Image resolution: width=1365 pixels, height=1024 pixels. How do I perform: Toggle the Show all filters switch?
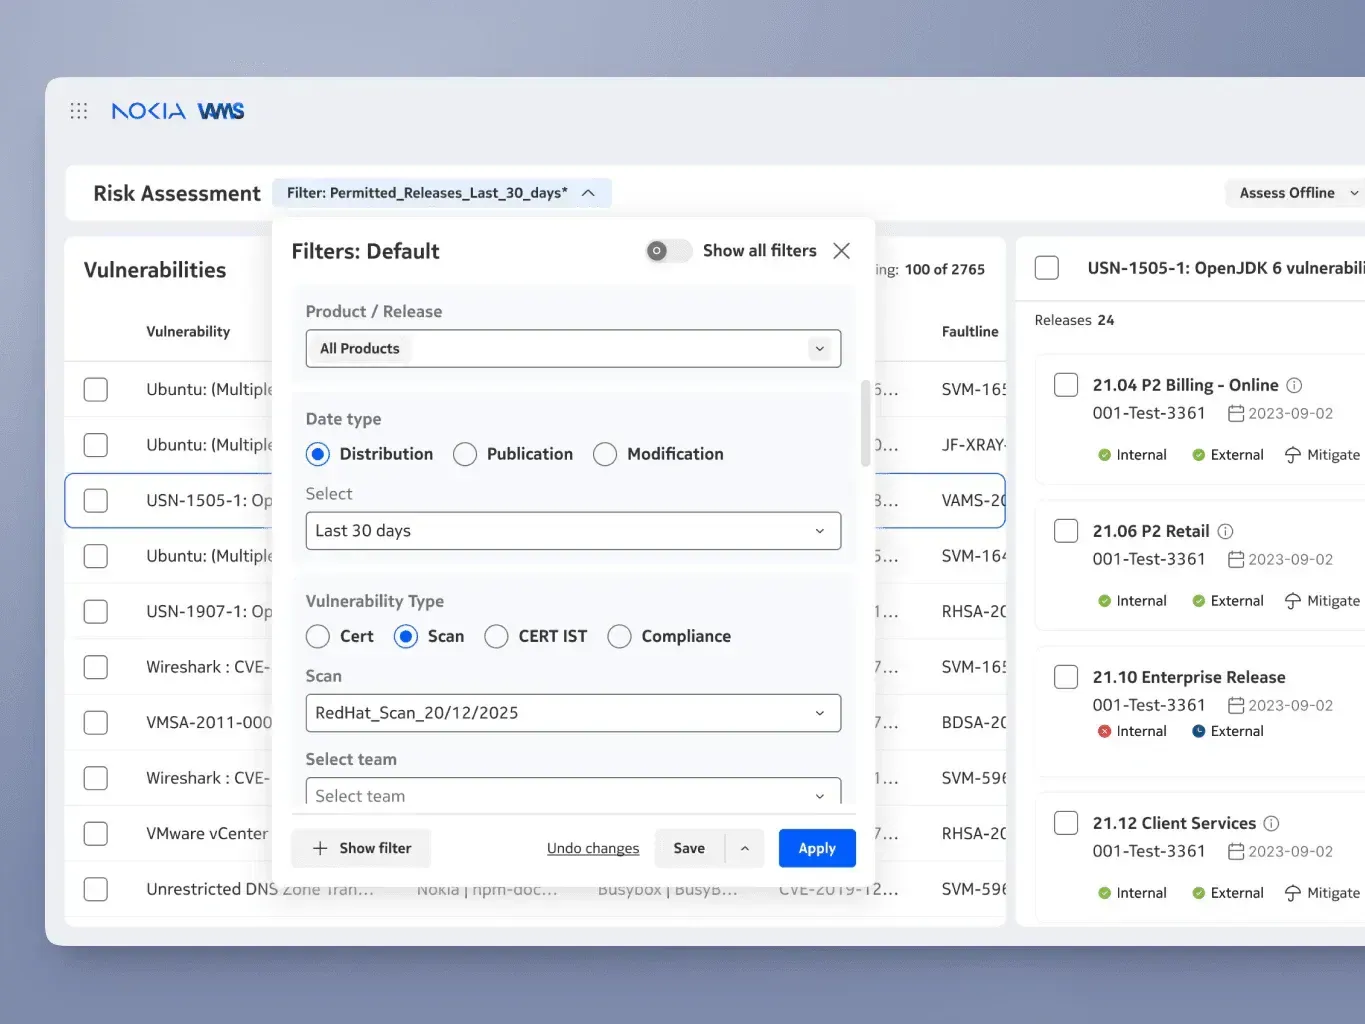(668, 251)
